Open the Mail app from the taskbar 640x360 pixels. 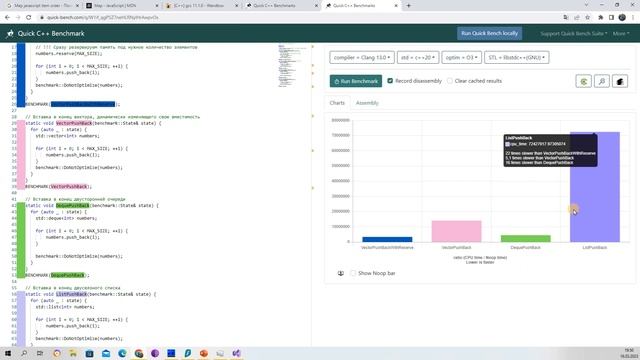click(x=106, y=353)
